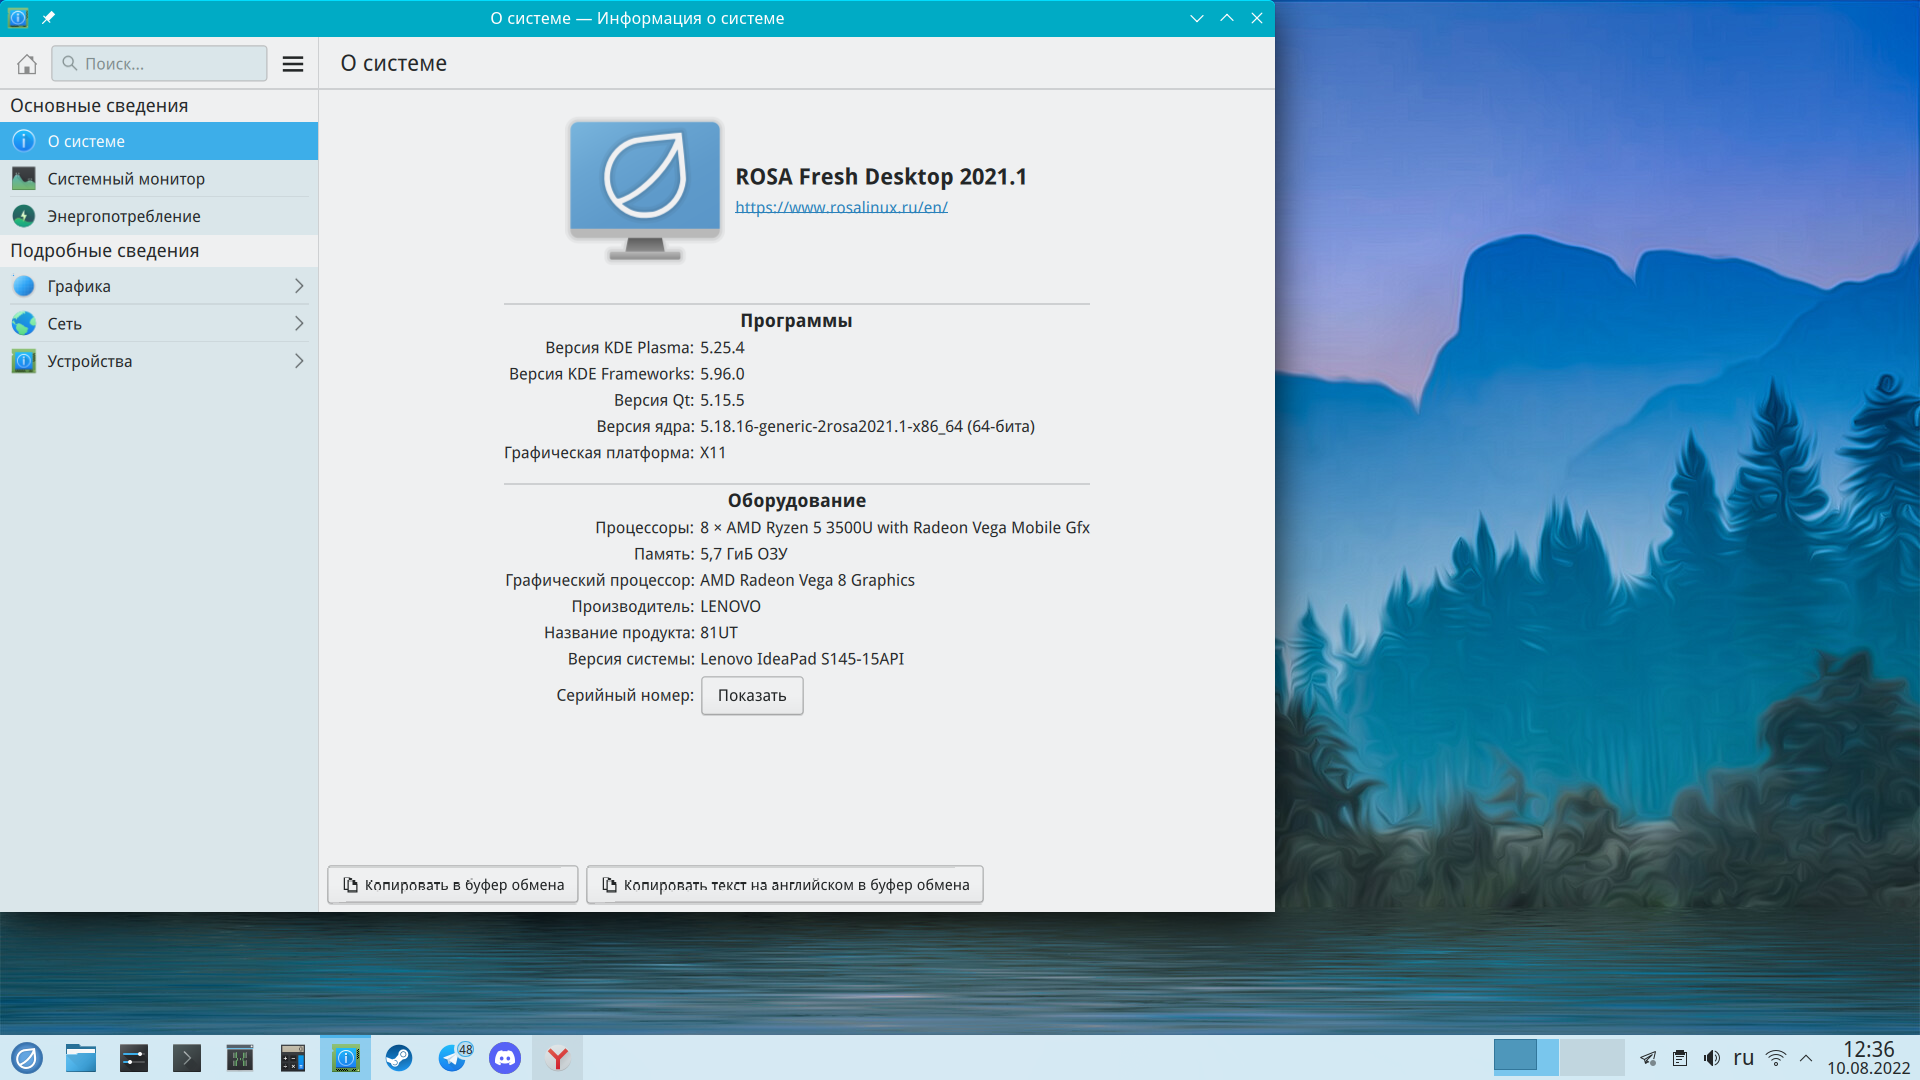Open Discord from the taskbar
1920x1080 pixels.
[505, 1058]
